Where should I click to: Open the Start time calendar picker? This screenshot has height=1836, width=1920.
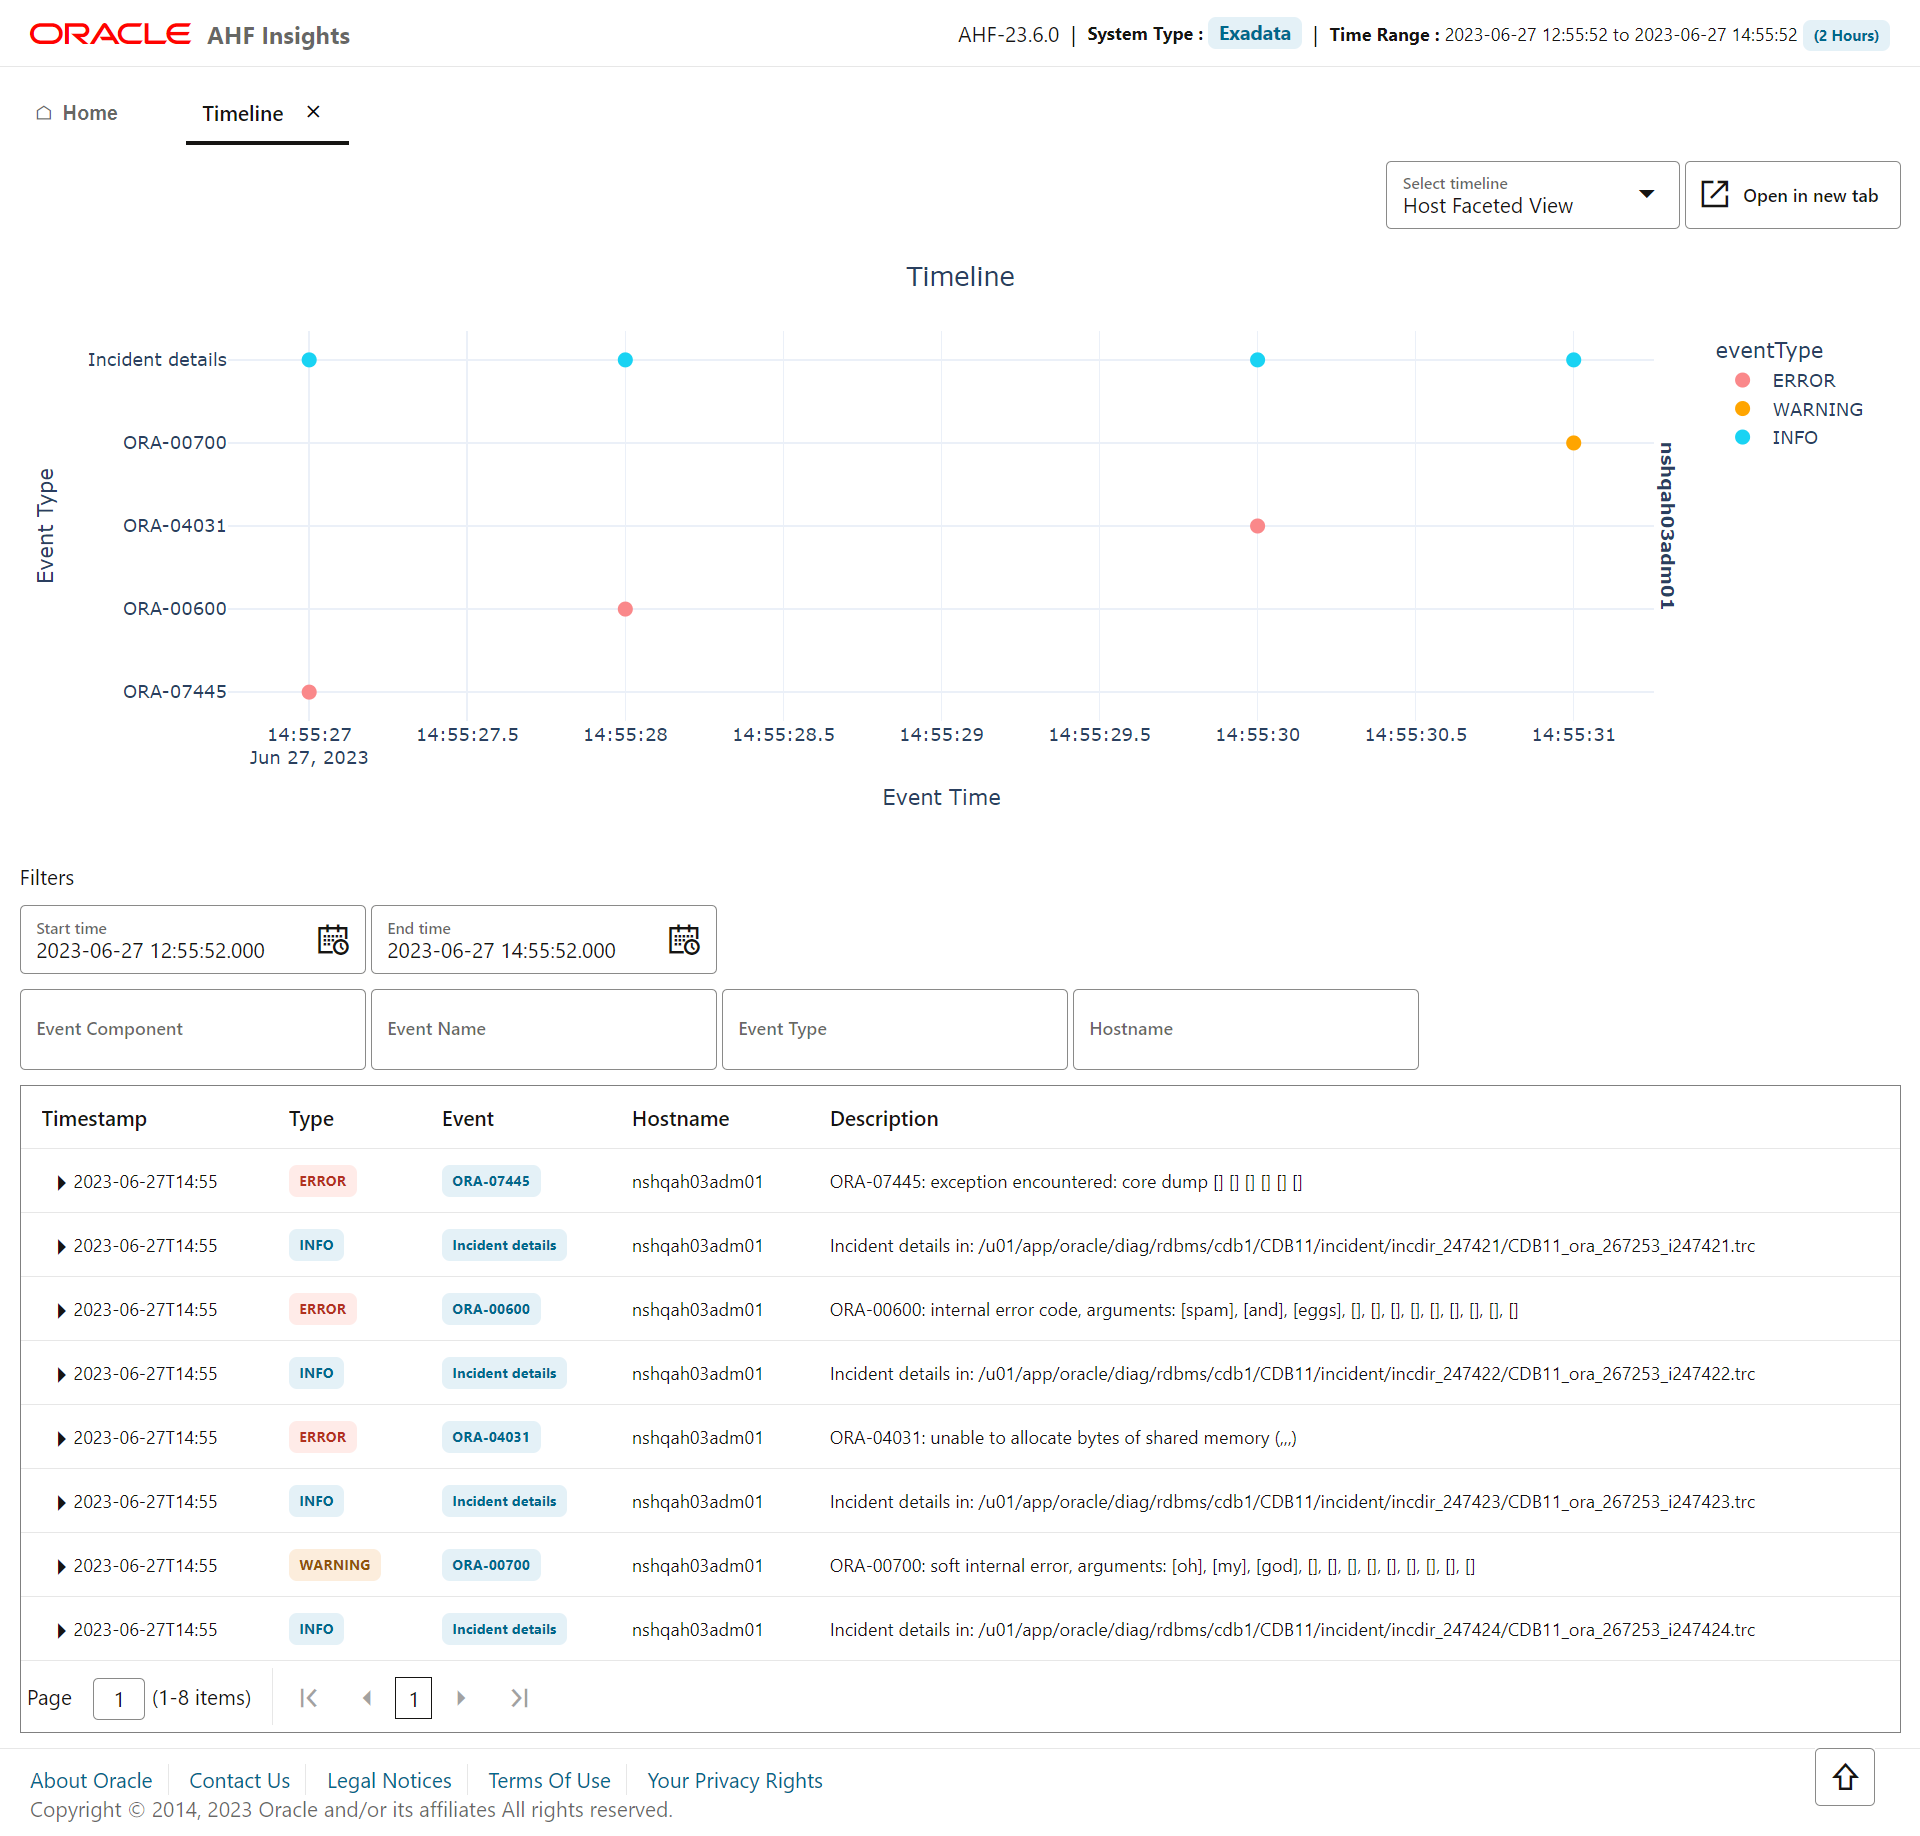[333, 940]
